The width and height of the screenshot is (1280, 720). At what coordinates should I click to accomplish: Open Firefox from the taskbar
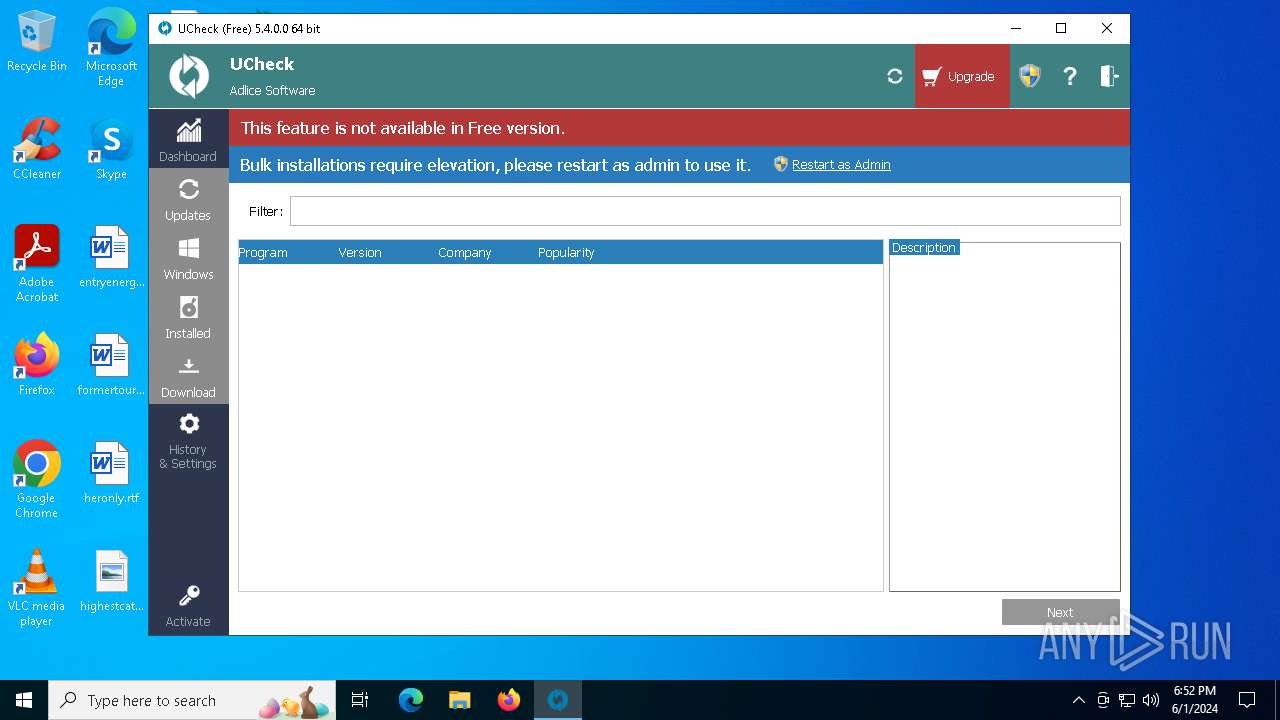coord(509,700)
